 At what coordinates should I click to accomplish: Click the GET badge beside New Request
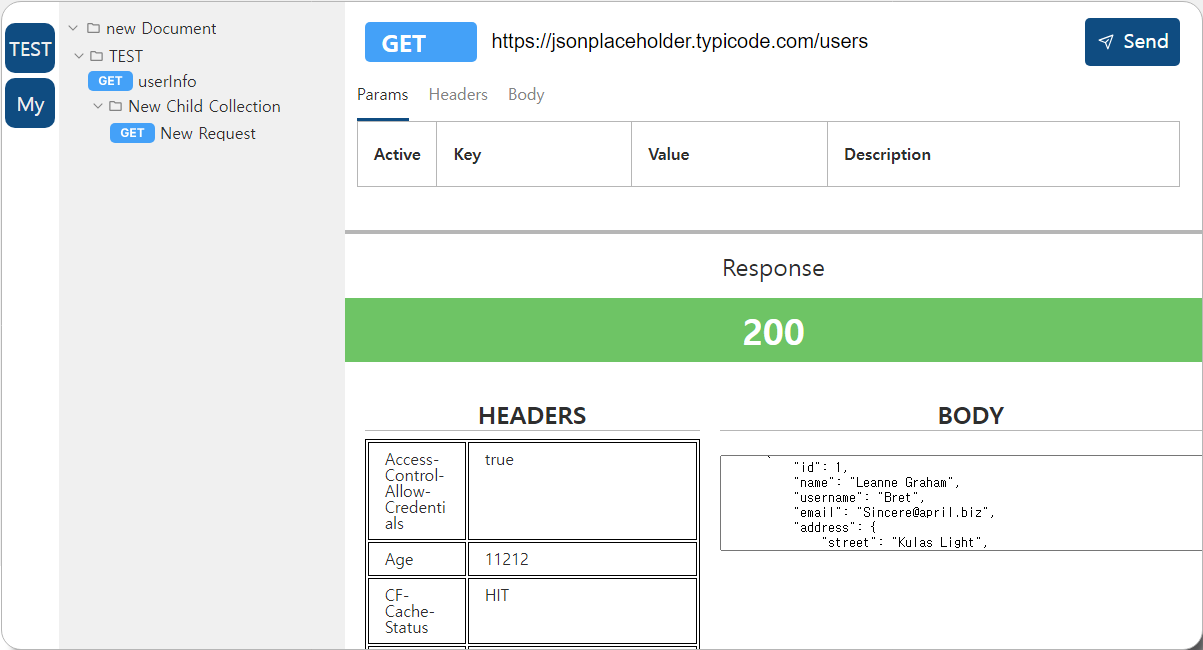pyautogui.click(x=132, y=133)
